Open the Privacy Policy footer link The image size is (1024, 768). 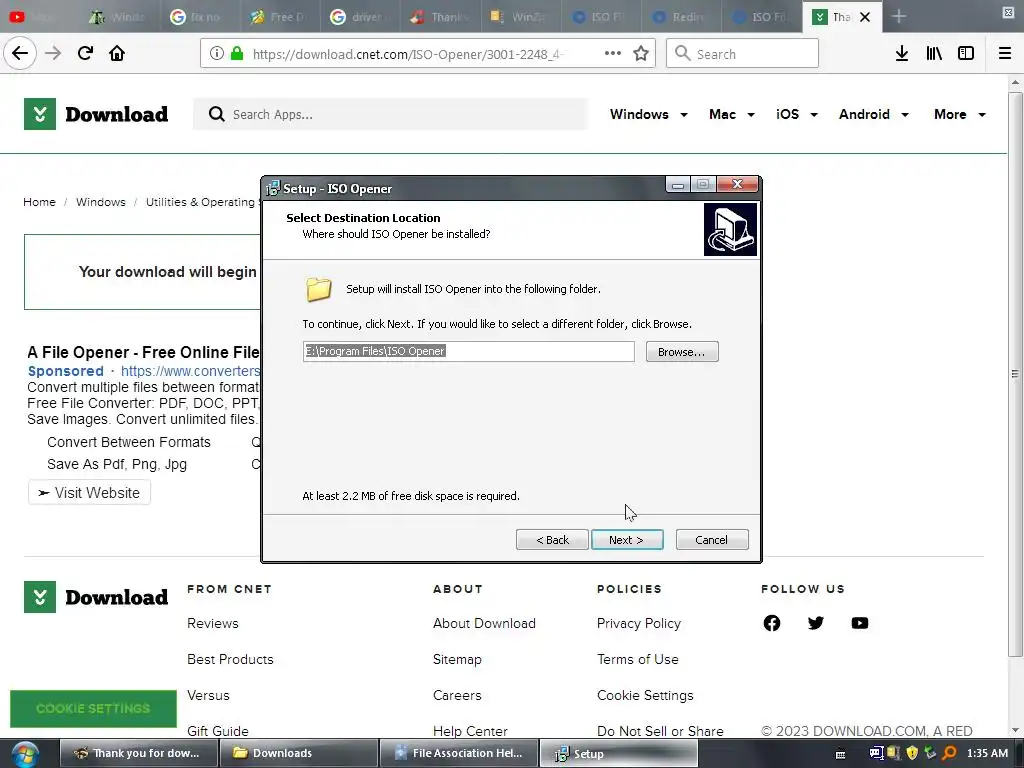[639, 623]
